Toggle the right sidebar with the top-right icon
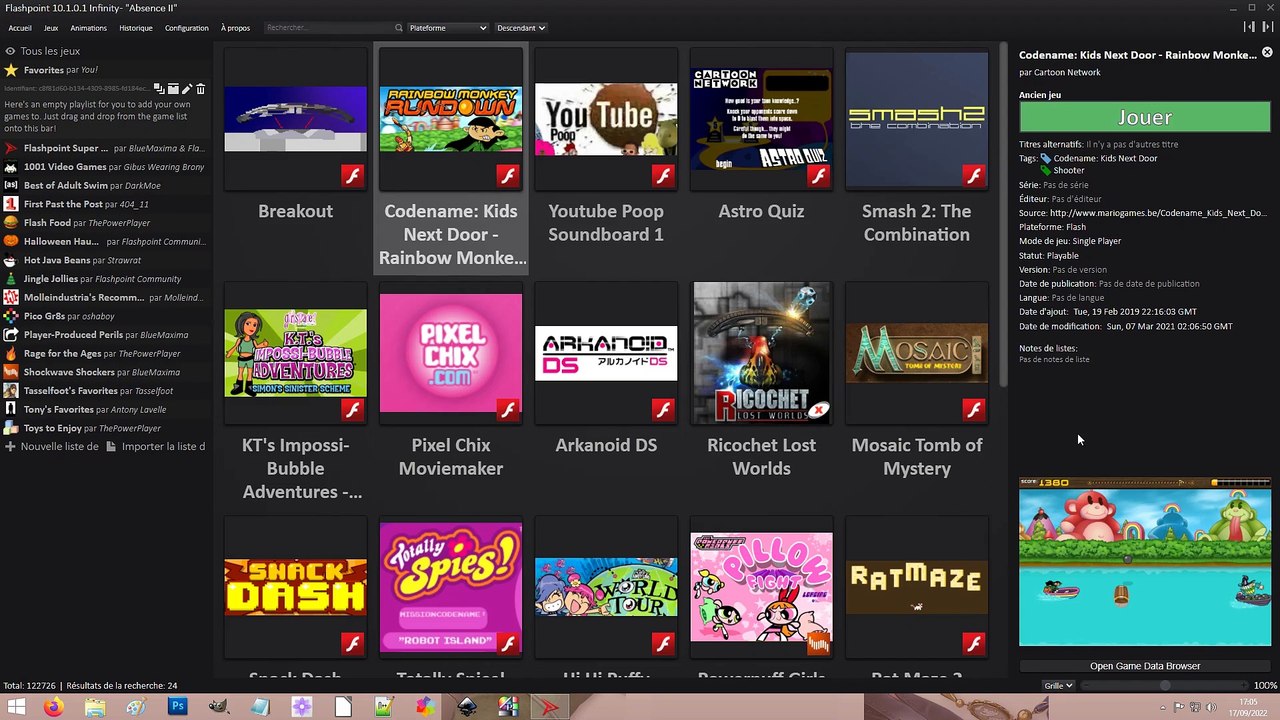Viewport: 1280px width, 720px height. (1270, 27)
